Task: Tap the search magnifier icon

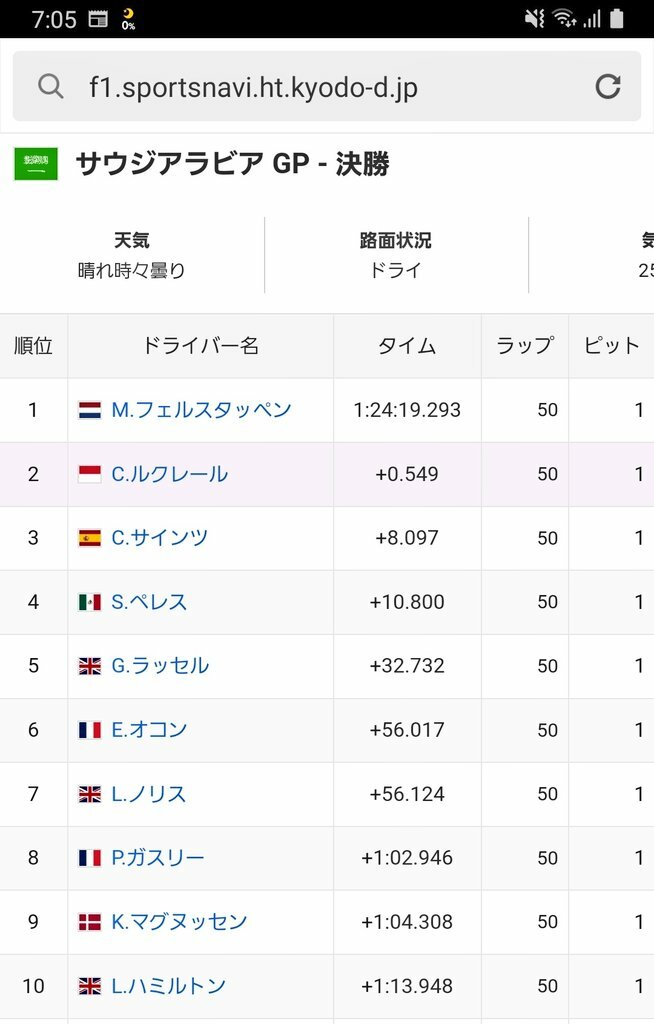Action: click(x=51, y=87)
